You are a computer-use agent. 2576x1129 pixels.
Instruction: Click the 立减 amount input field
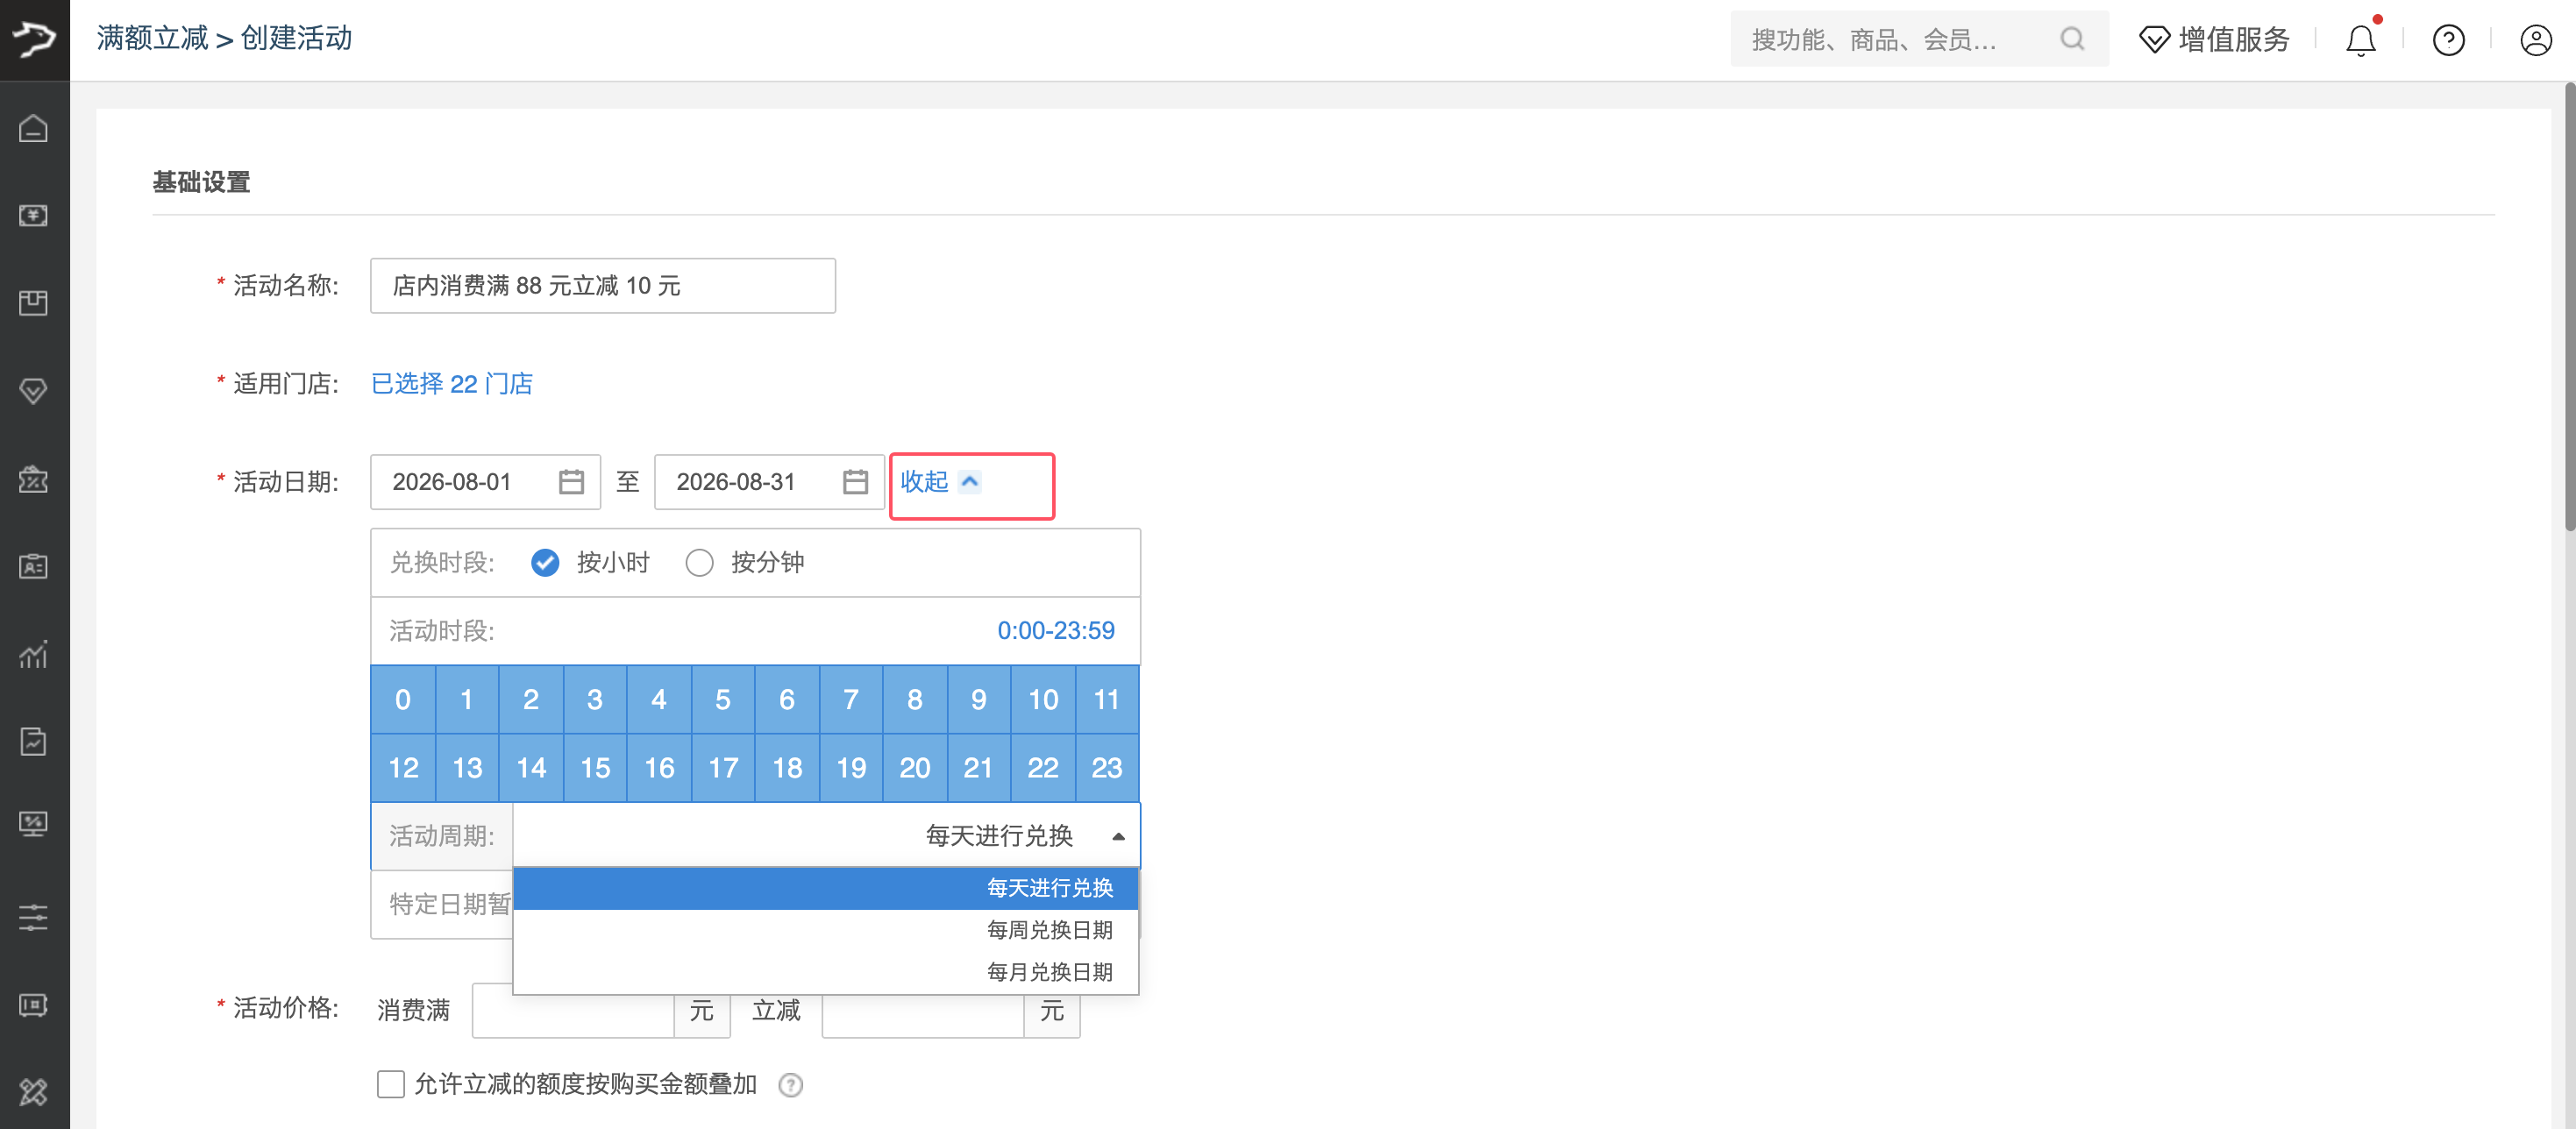pos(923,1011)
